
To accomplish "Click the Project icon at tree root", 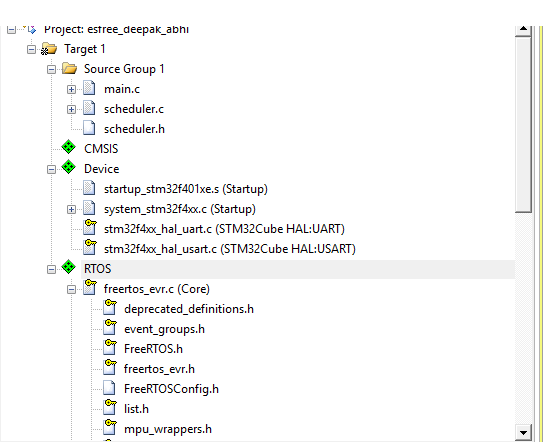I will 30,29.
